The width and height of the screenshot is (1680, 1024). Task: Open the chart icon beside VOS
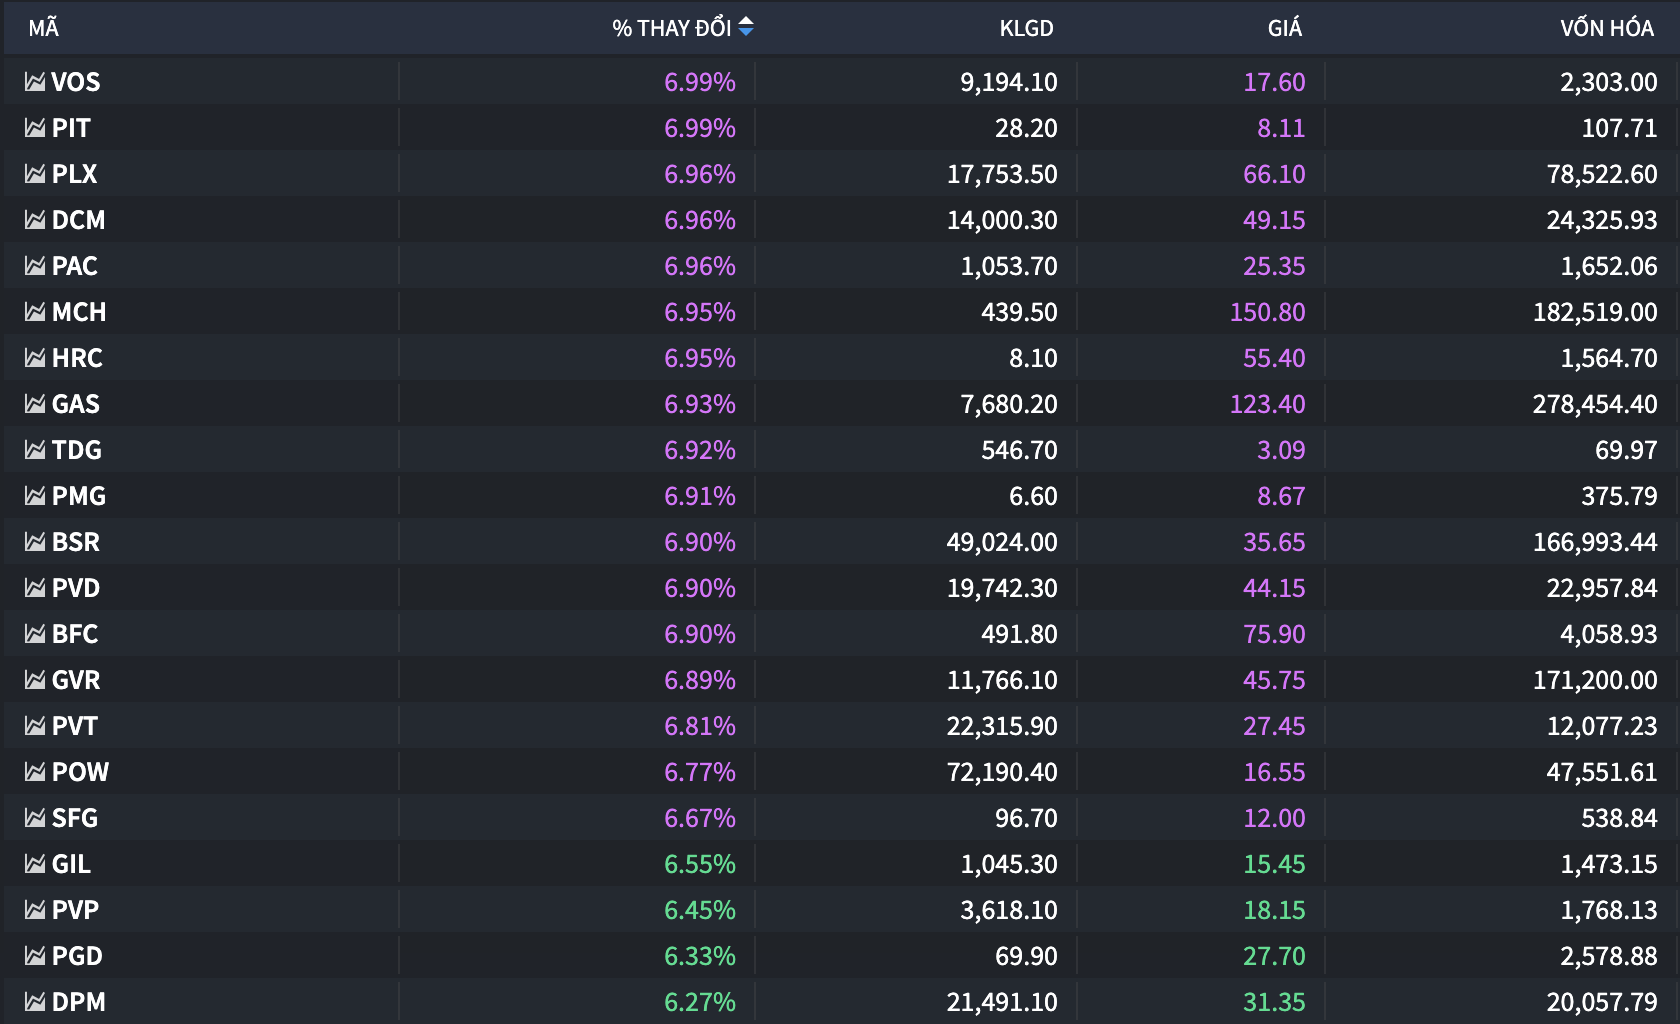click(x=35, y=82)
